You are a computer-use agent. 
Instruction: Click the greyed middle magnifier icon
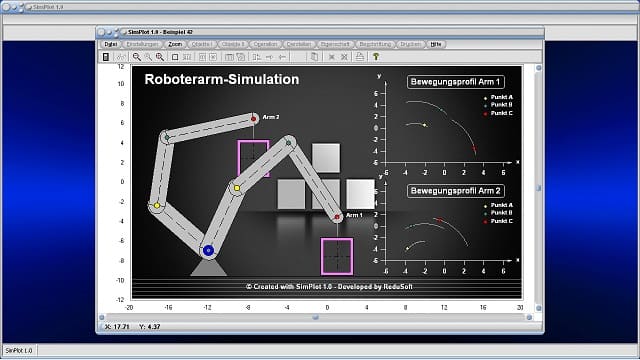148,57
